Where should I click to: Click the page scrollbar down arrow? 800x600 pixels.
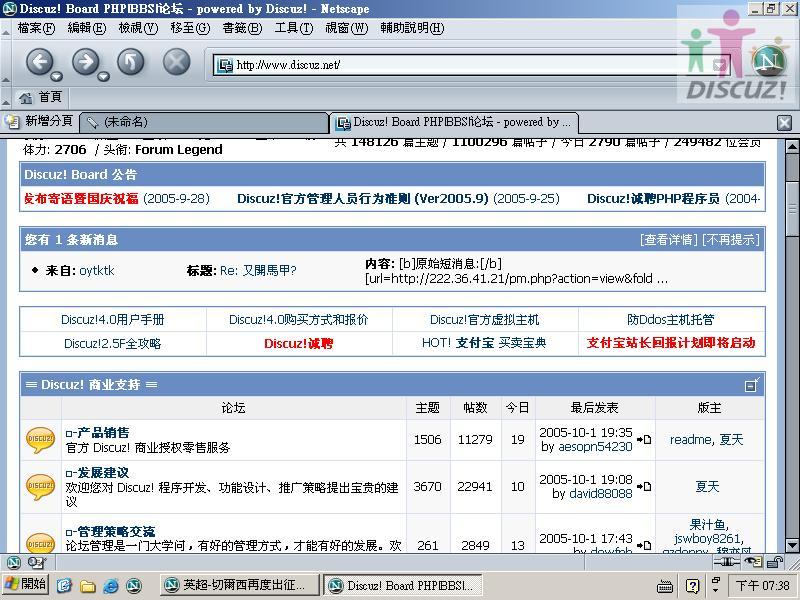pos(792,545)
